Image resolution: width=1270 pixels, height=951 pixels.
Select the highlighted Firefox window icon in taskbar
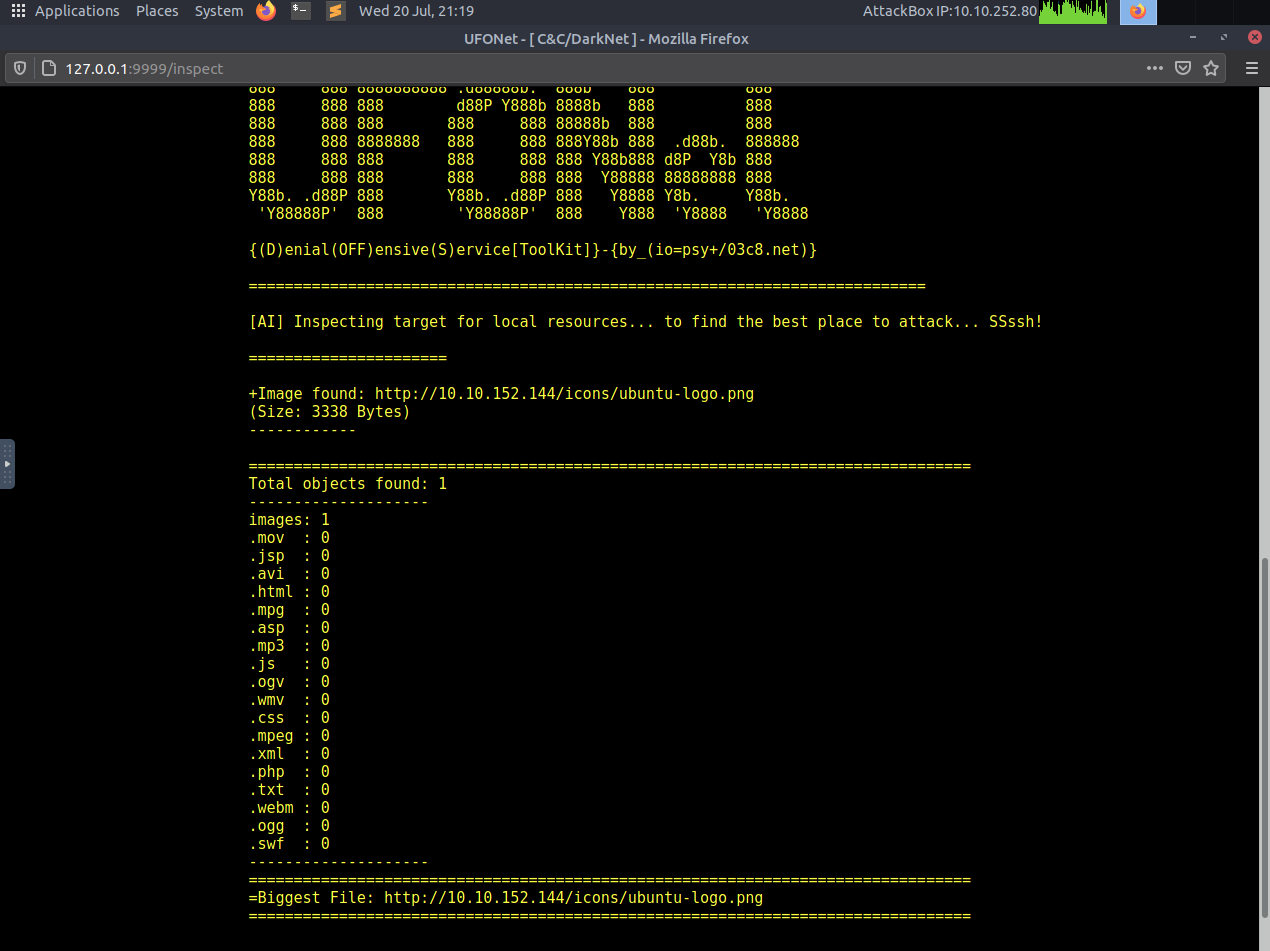[x=1138, y=12]
